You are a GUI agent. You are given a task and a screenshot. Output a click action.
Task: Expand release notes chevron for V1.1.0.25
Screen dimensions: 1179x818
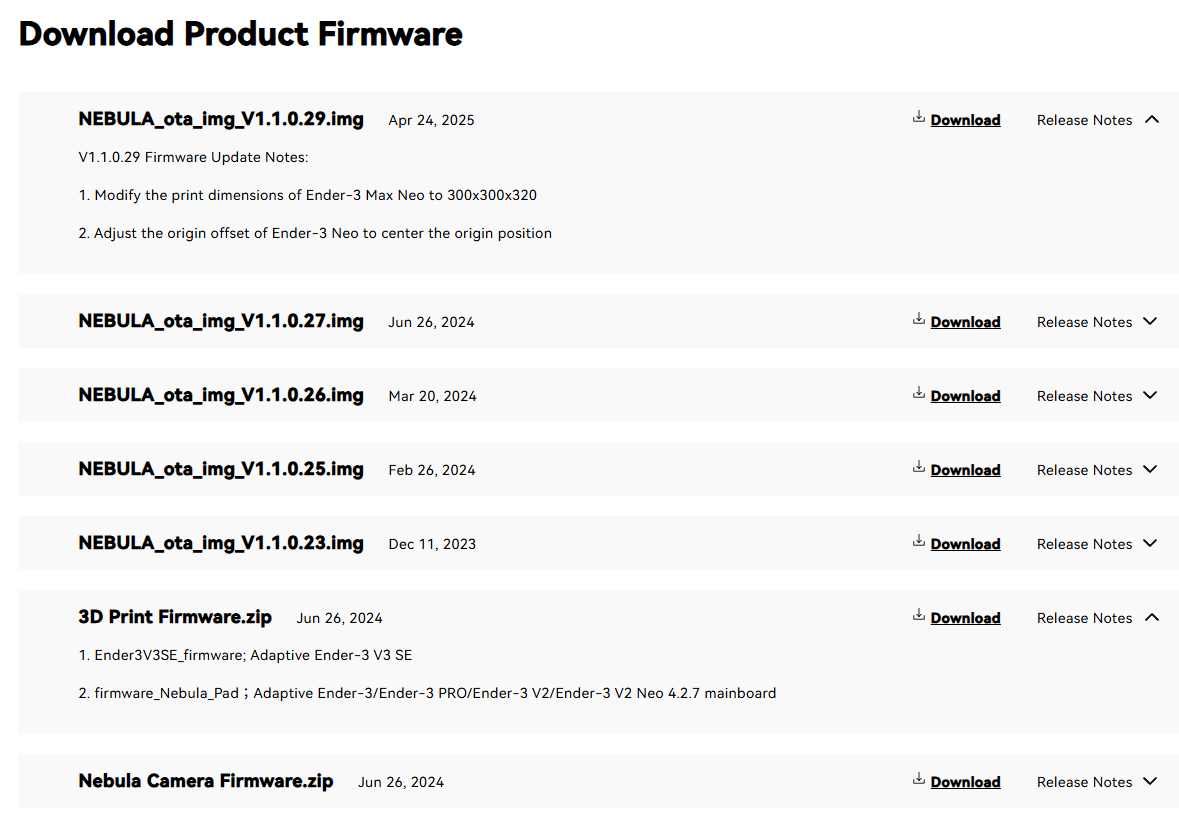(x=1150, y=470)
